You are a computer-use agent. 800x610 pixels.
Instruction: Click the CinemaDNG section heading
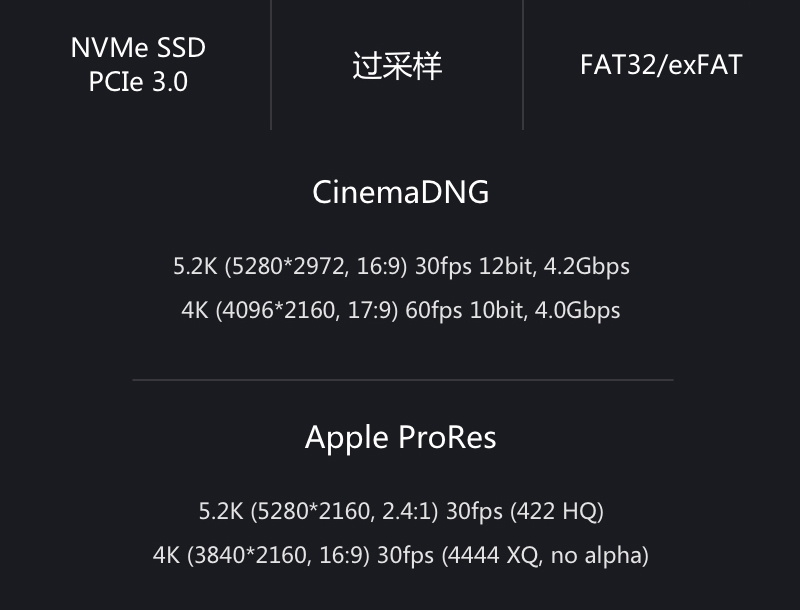pos(400,192)
